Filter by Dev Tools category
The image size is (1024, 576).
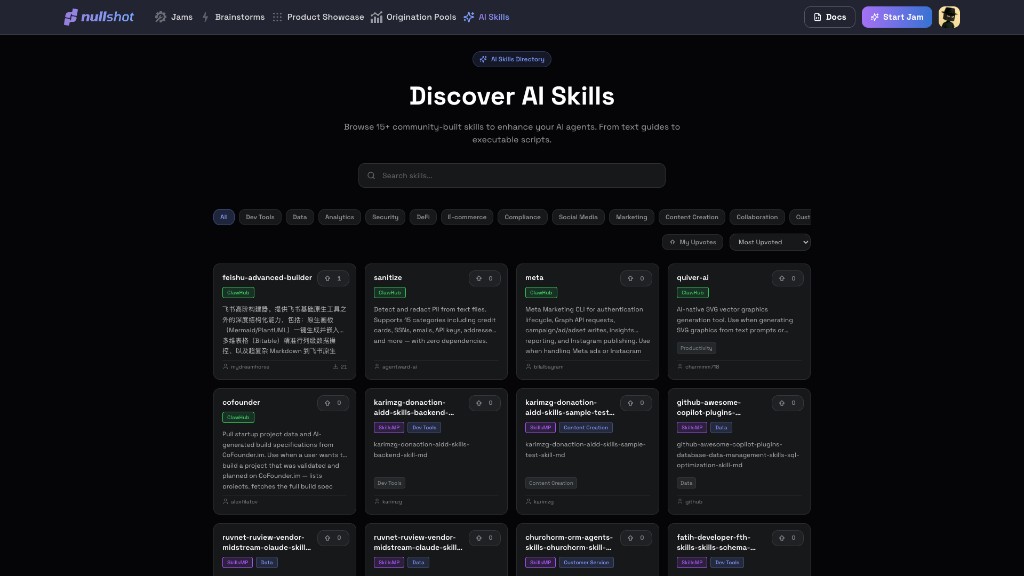260,217
